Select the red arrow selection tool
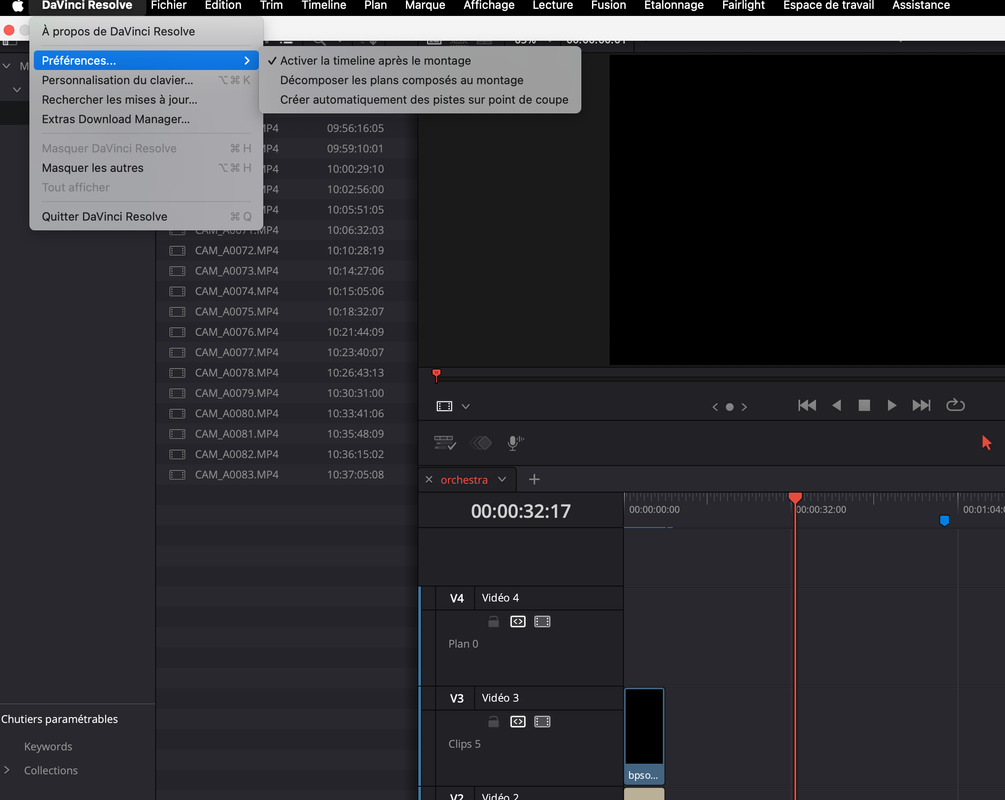This screenshot has height=800, width=1005. (986, 442)
